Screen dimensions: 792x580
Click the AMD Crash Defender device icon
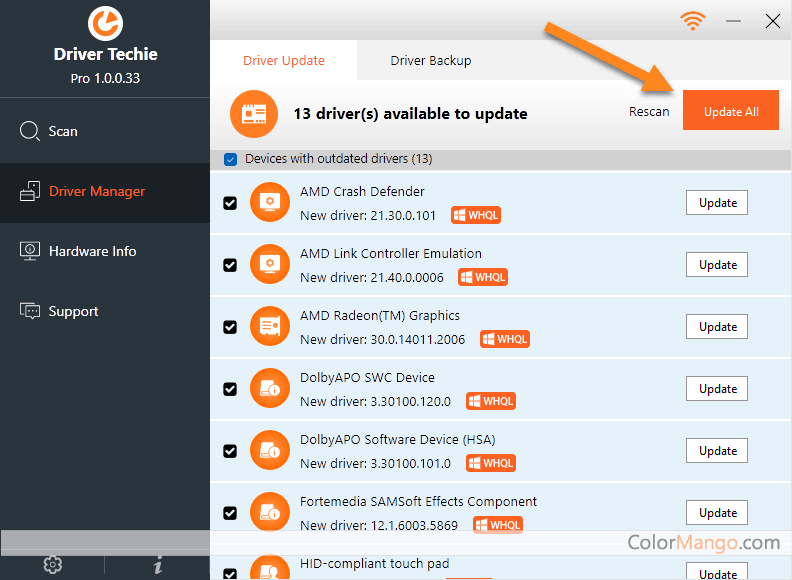(x=268, y=202)
